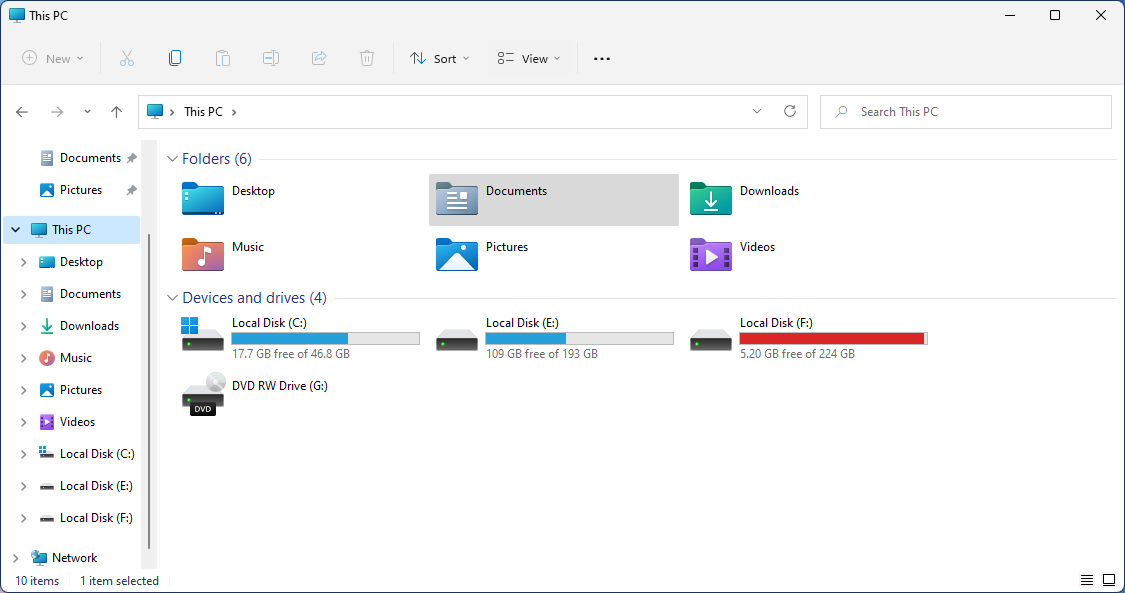The image size is (1125, 593).
Task: Click the Delete trash can icon
Action: click(367, 59)
